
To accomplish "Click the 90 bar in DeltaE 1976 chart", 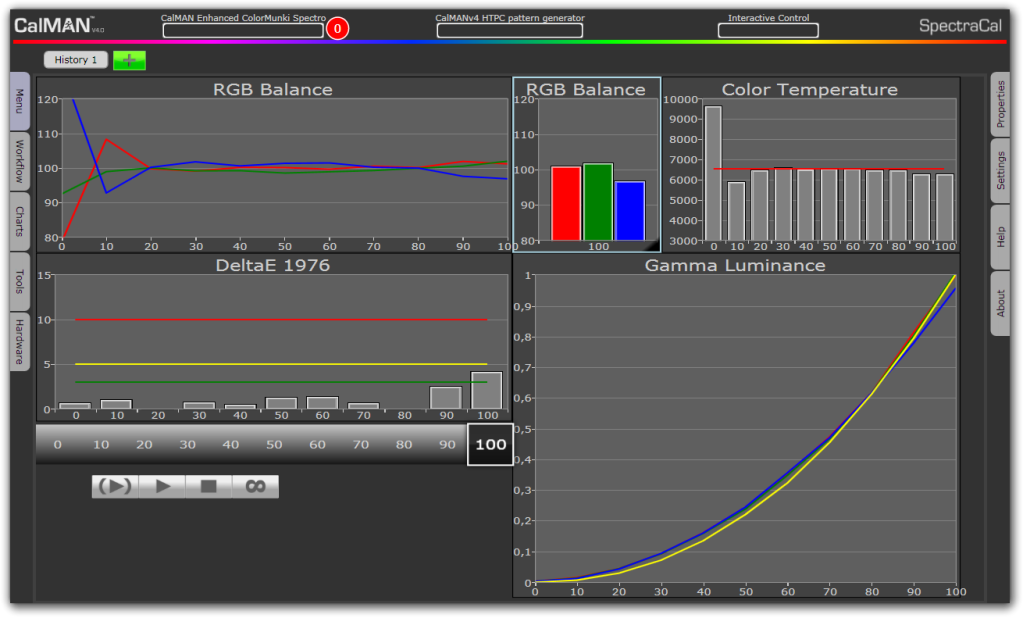I will 446,398.
